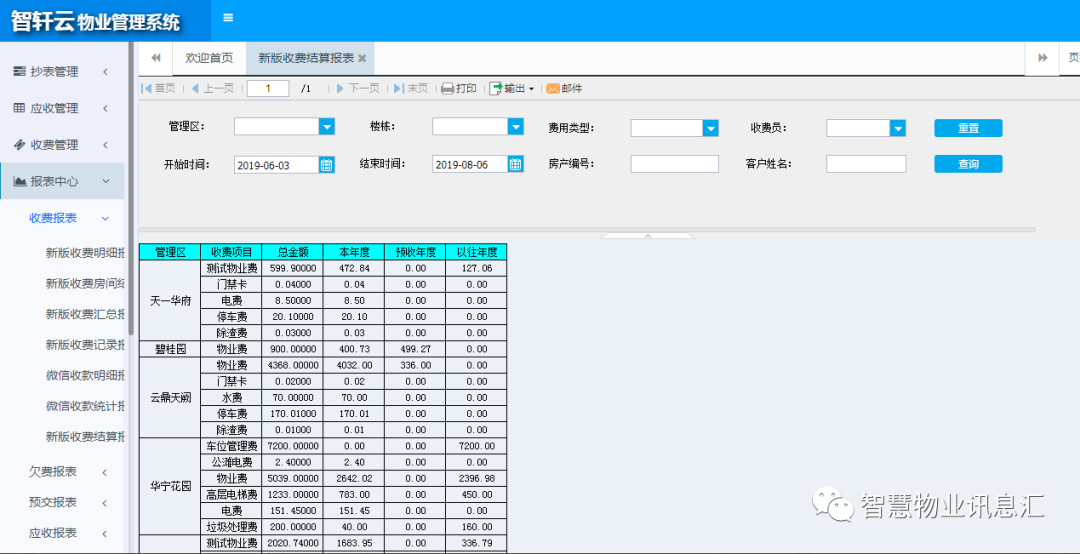Click 以往年度 column header

coord(476,252)
